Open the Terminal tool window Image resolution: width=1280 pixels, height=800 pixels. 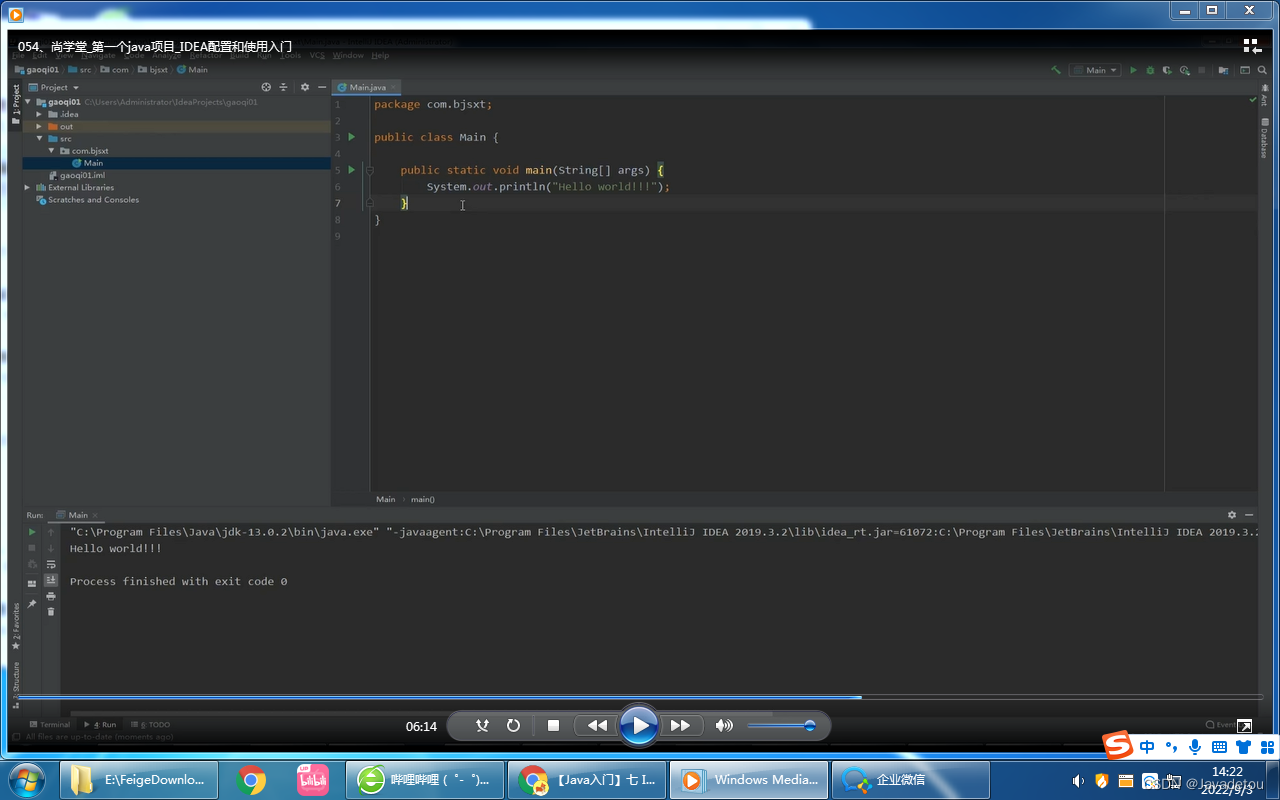click(50, 724)
